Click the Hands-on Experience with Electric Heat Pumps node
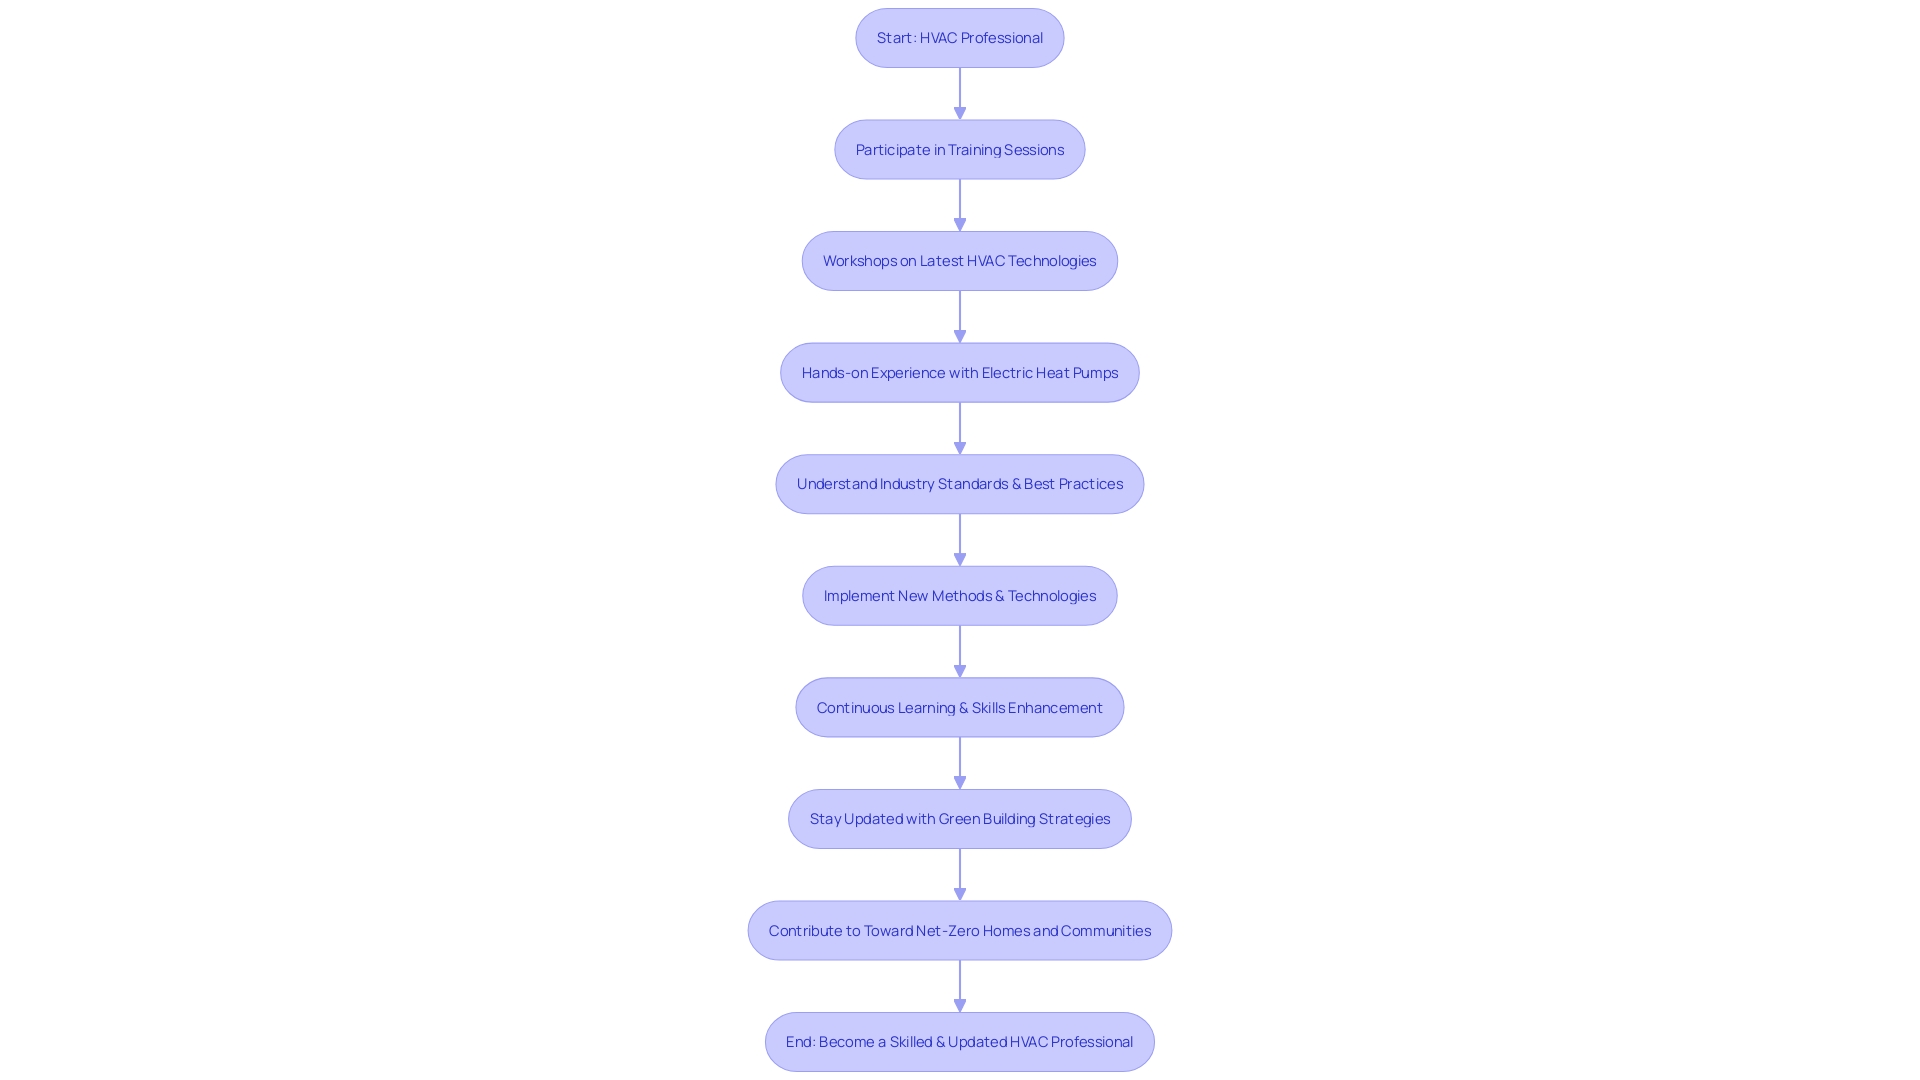The height and width of the screenshot is (1080, 1920). click(x=959, y=371)
